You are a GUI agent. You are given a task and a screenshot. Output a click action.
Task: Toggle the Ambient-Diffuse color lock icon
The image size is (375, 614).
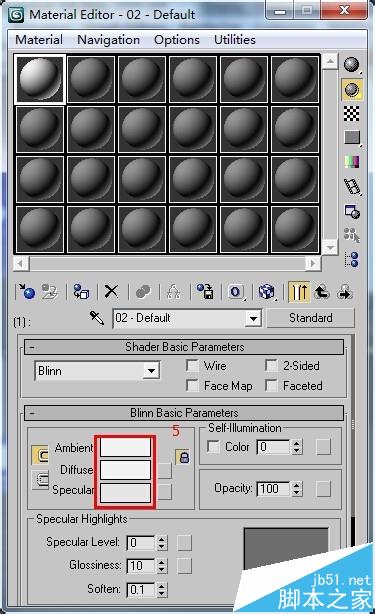(x=183, y=457)
